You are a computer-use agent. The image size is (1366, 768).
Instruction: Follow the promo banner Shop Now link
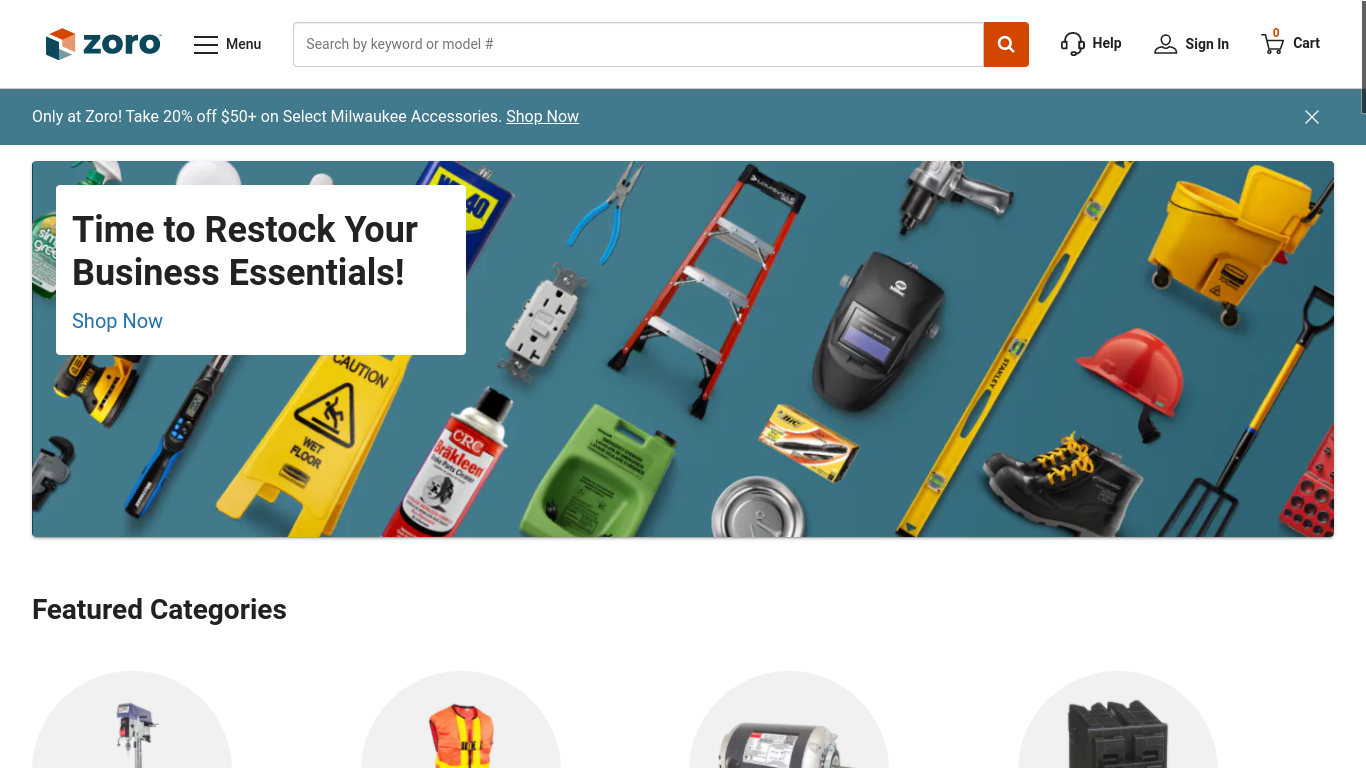coord(542,116)
